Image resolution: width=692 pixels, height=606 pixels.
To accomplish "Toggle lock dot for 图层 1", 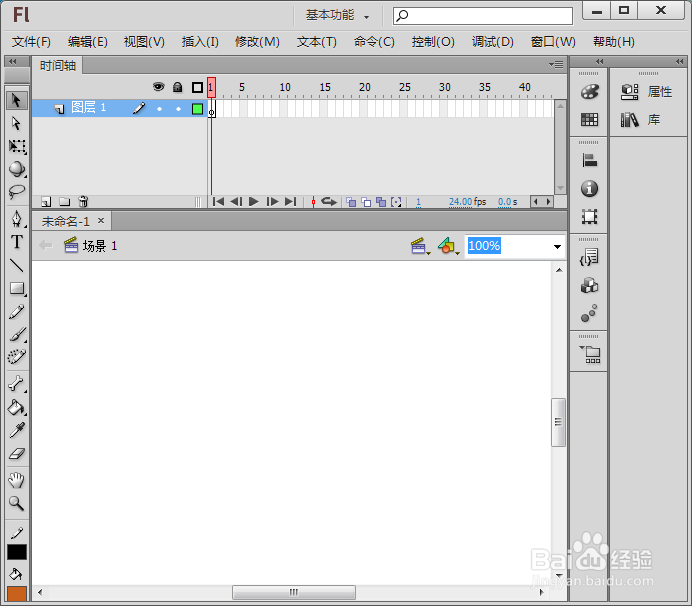I will point(178,109).
